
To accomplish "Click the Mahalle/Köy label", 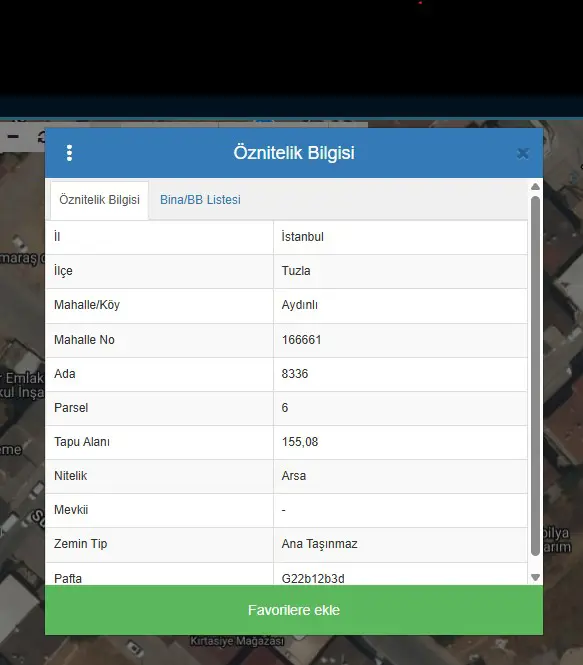I will pyautogui.click(x=87, y=305).
